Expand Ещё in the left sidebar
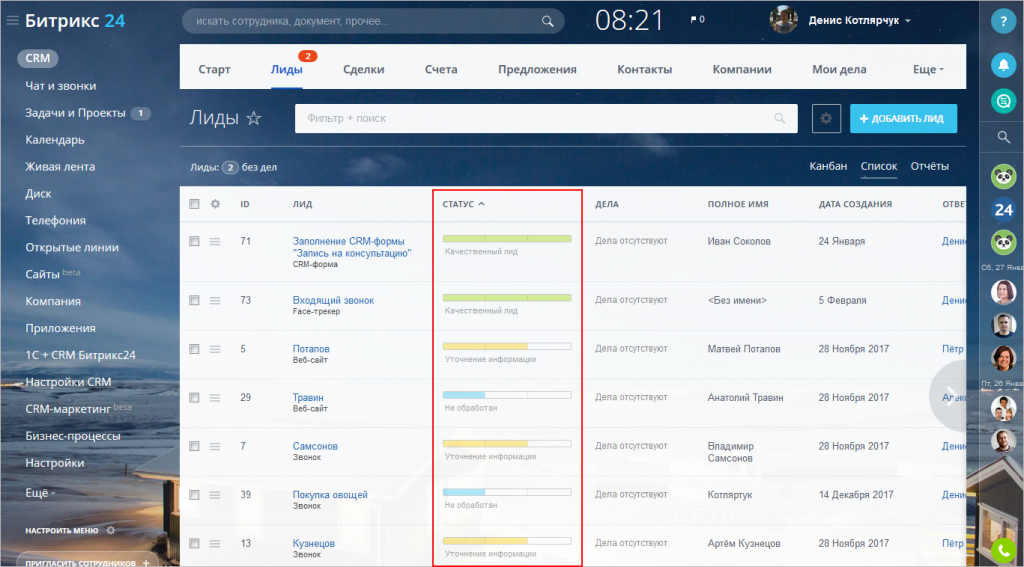 pos(40,493)
